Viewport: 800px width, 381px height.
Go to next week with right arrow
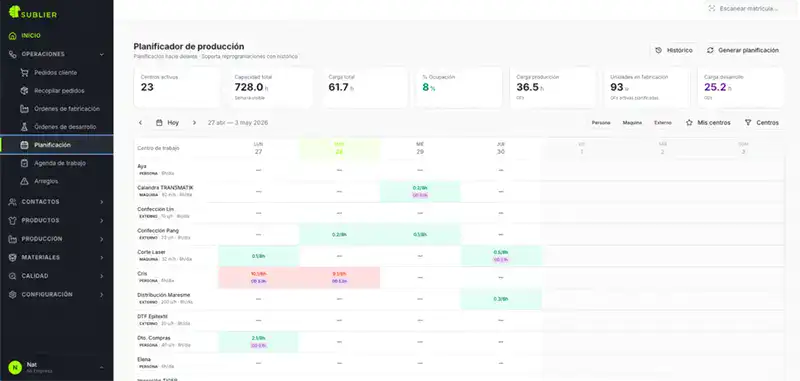tap(194, 122)
